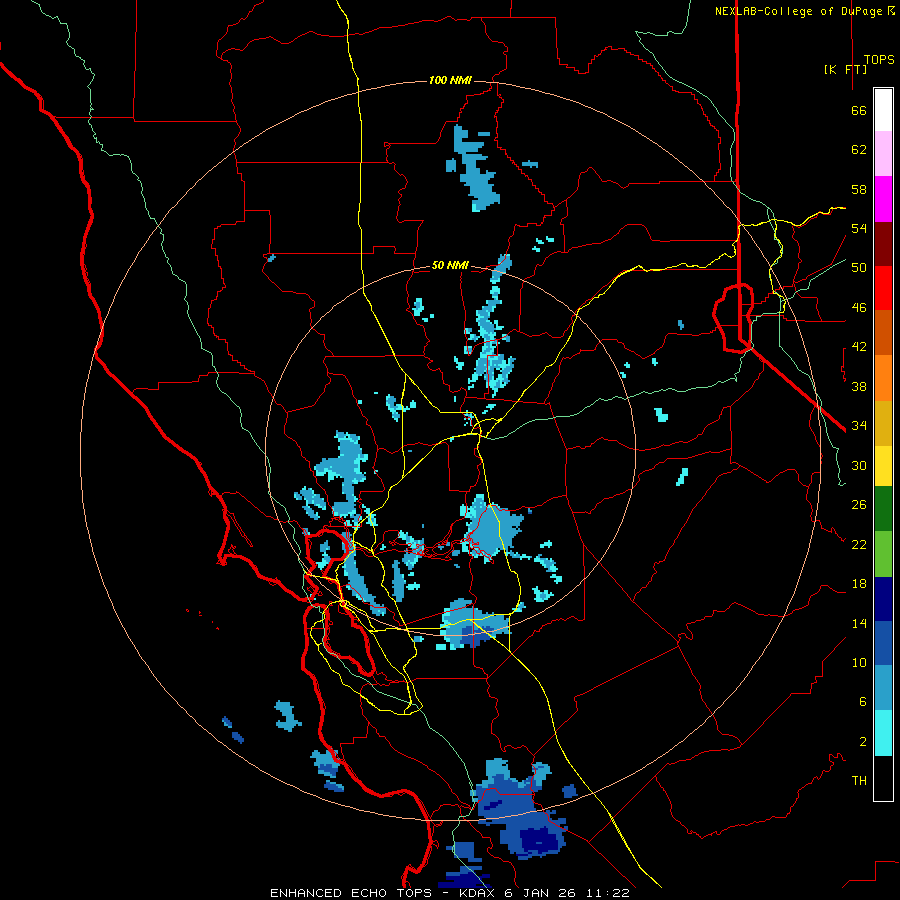The height and width of the screenshot is (900, 900).
Task: Click the legend value "30"
Action: [x=859, y=465]
